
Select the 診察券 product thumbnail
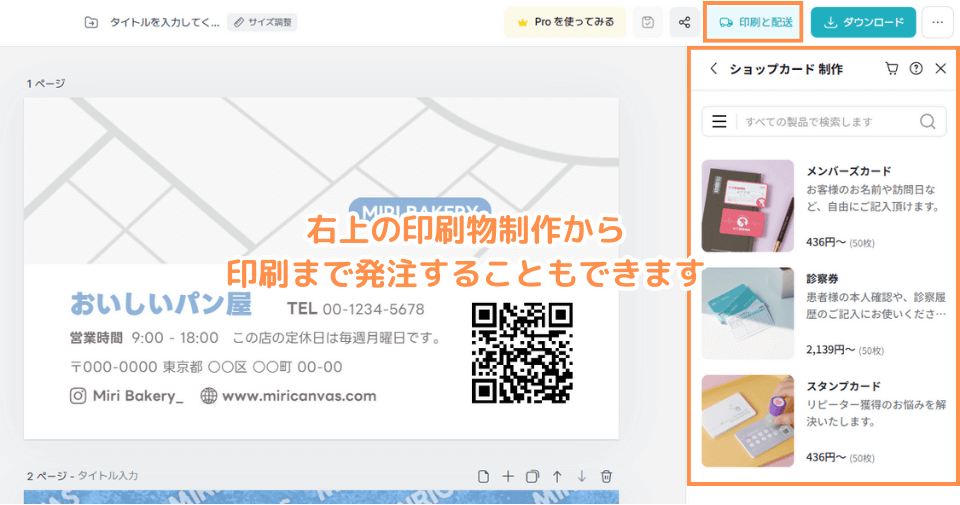pos(748,313)
